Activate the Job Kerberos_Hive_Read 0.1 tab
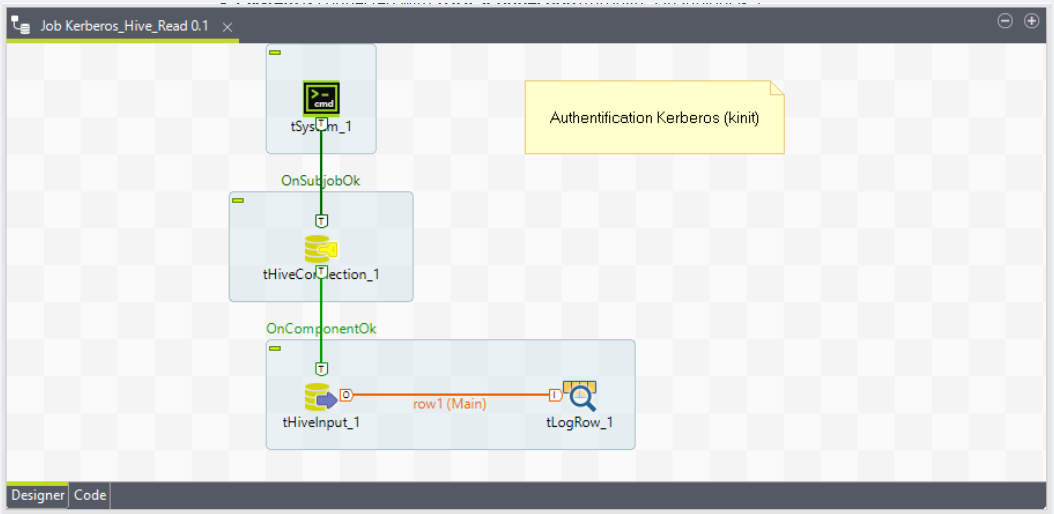The width and height of the screenshot is (1054, 514). point(124,27)
